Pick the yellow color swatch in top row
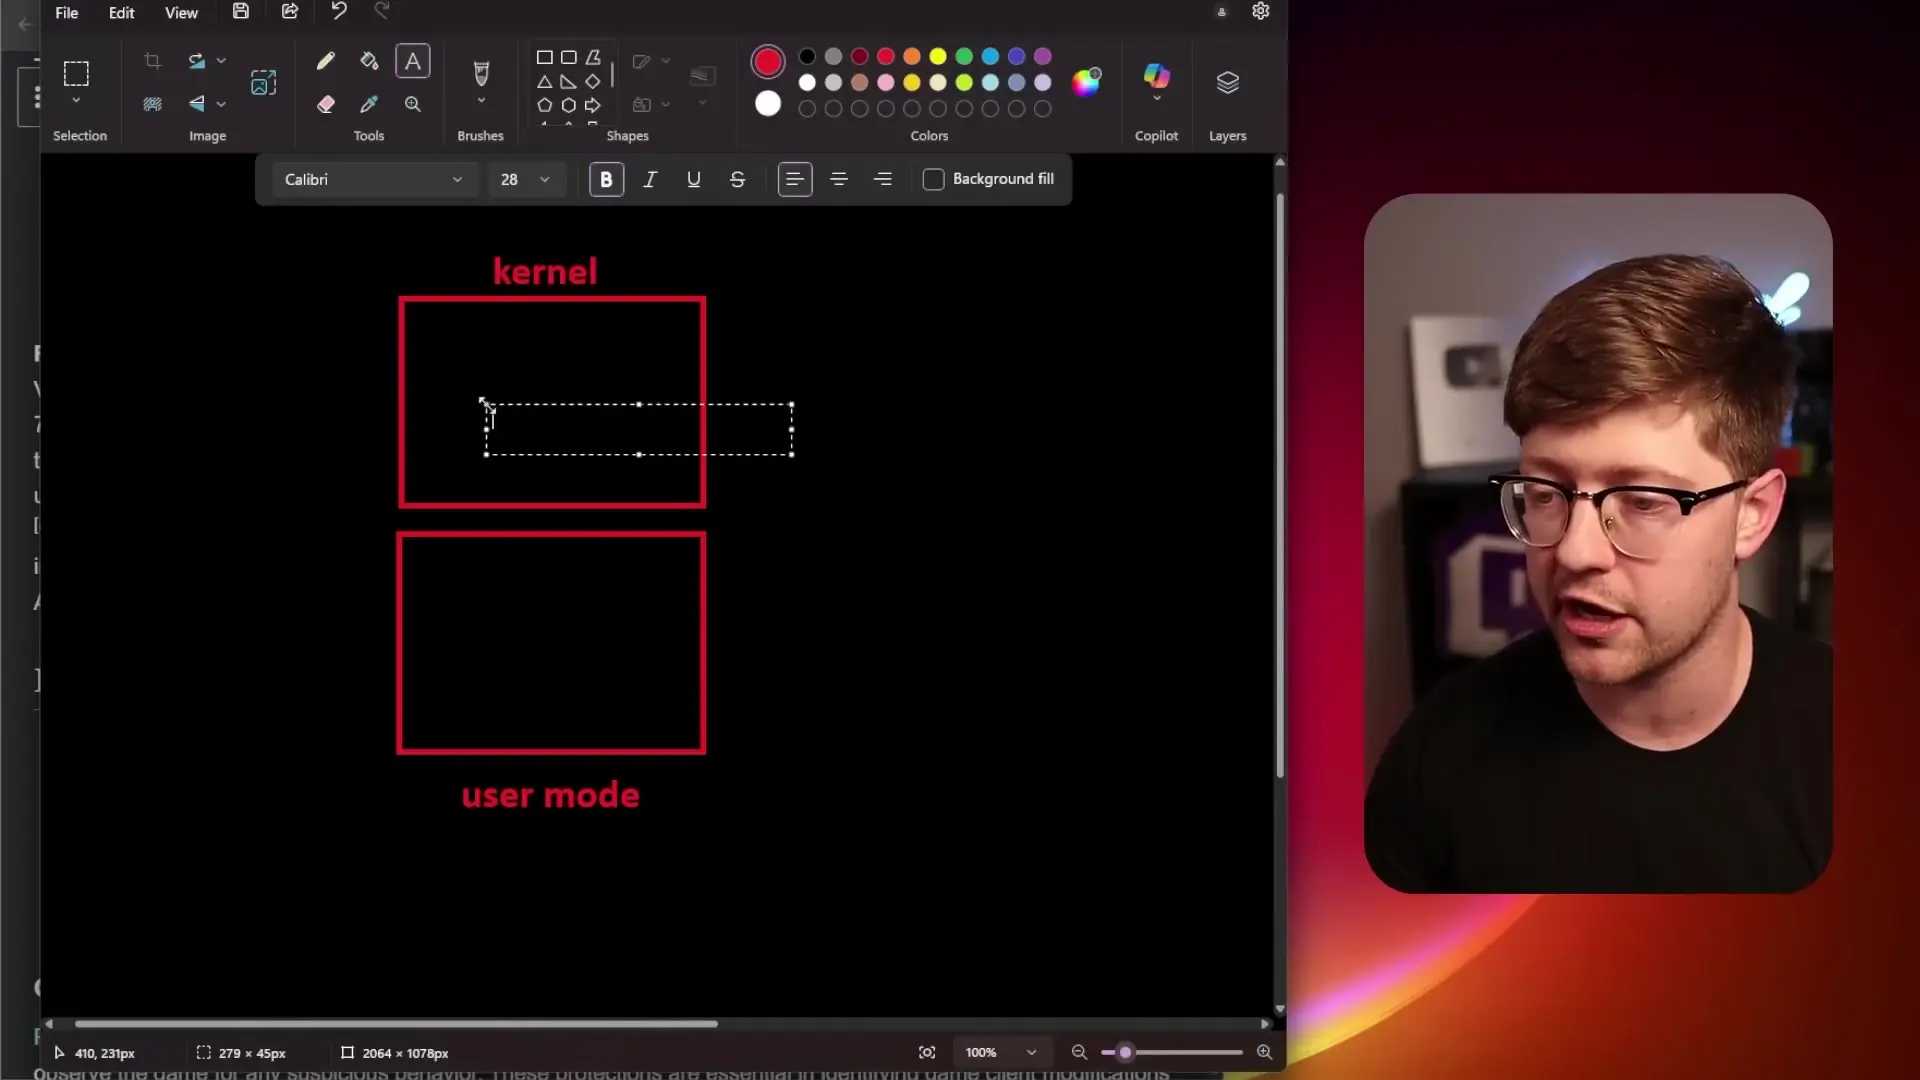 coord(938,56)
